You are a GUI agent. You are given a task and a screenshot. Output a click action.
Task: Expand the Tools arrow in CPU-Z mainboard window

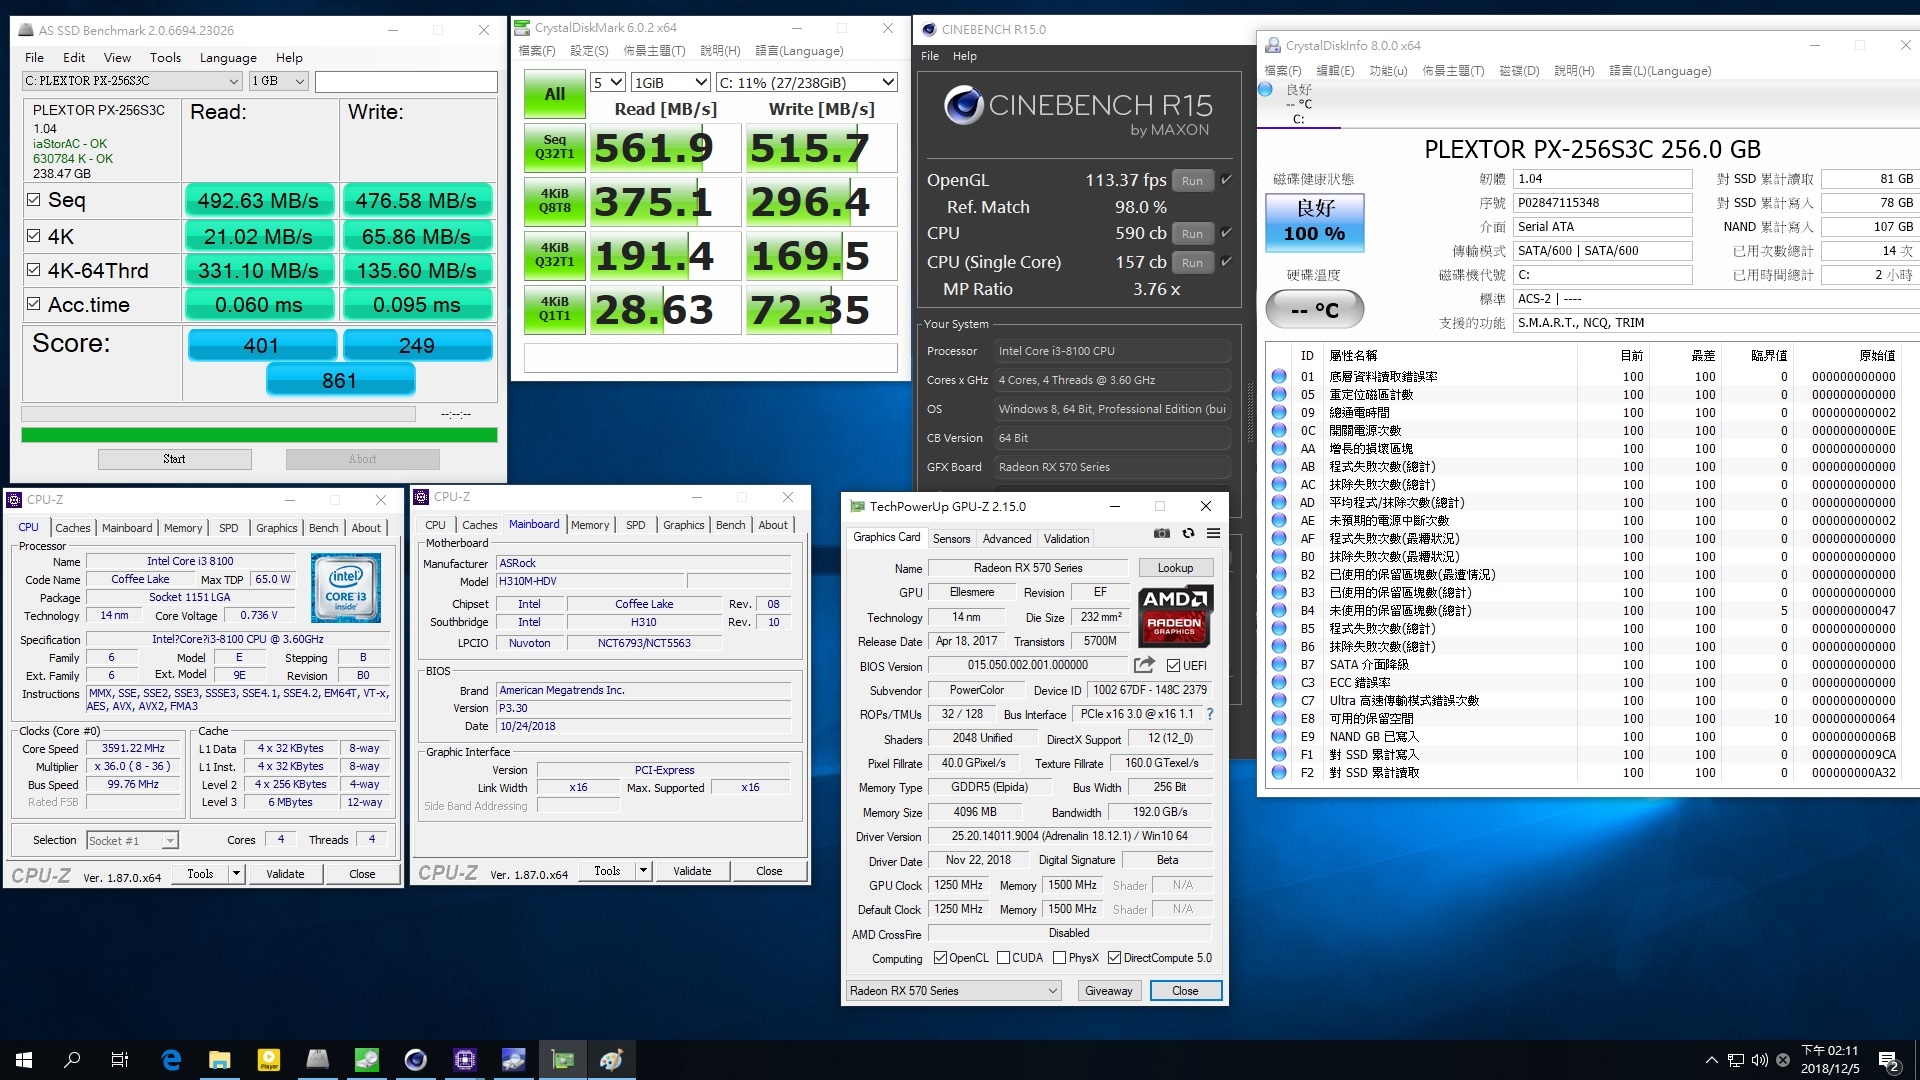pyautogui.click(x=644, y=871)
